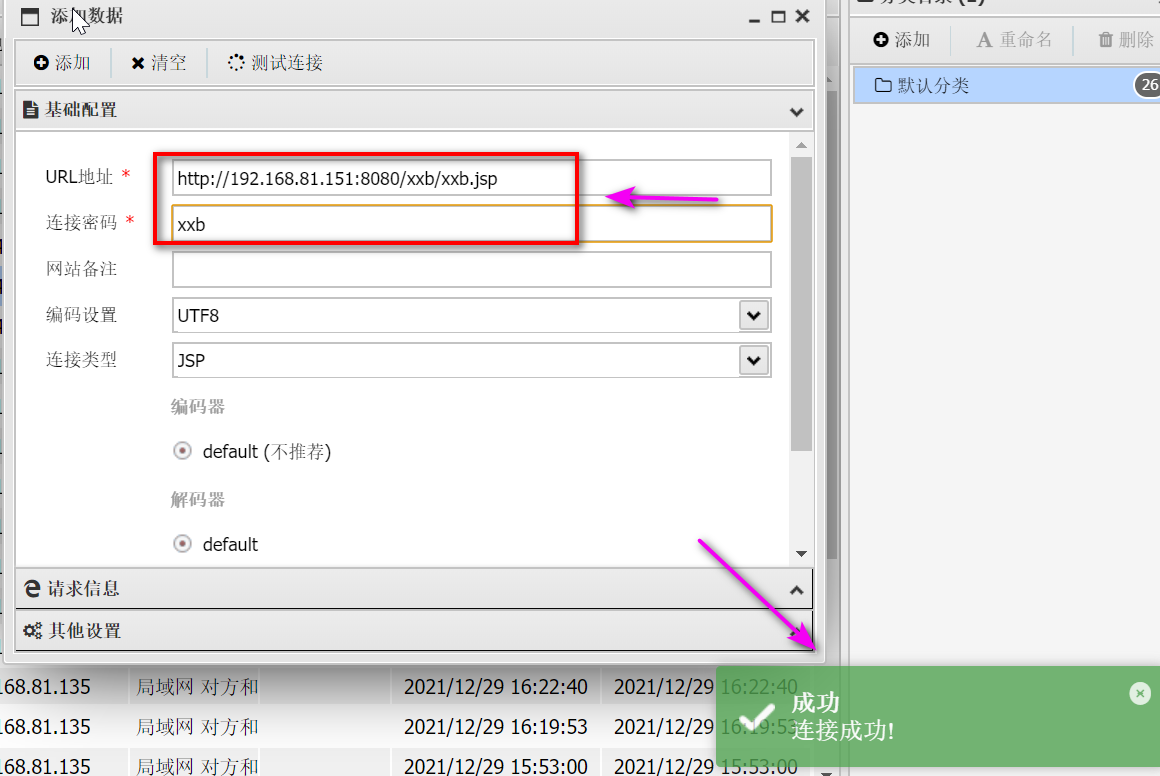The image size is (1160, 776).
Task: Click the 26 count badge on 默认分类
Action: pyautogui.click(x=1147, y=85)
